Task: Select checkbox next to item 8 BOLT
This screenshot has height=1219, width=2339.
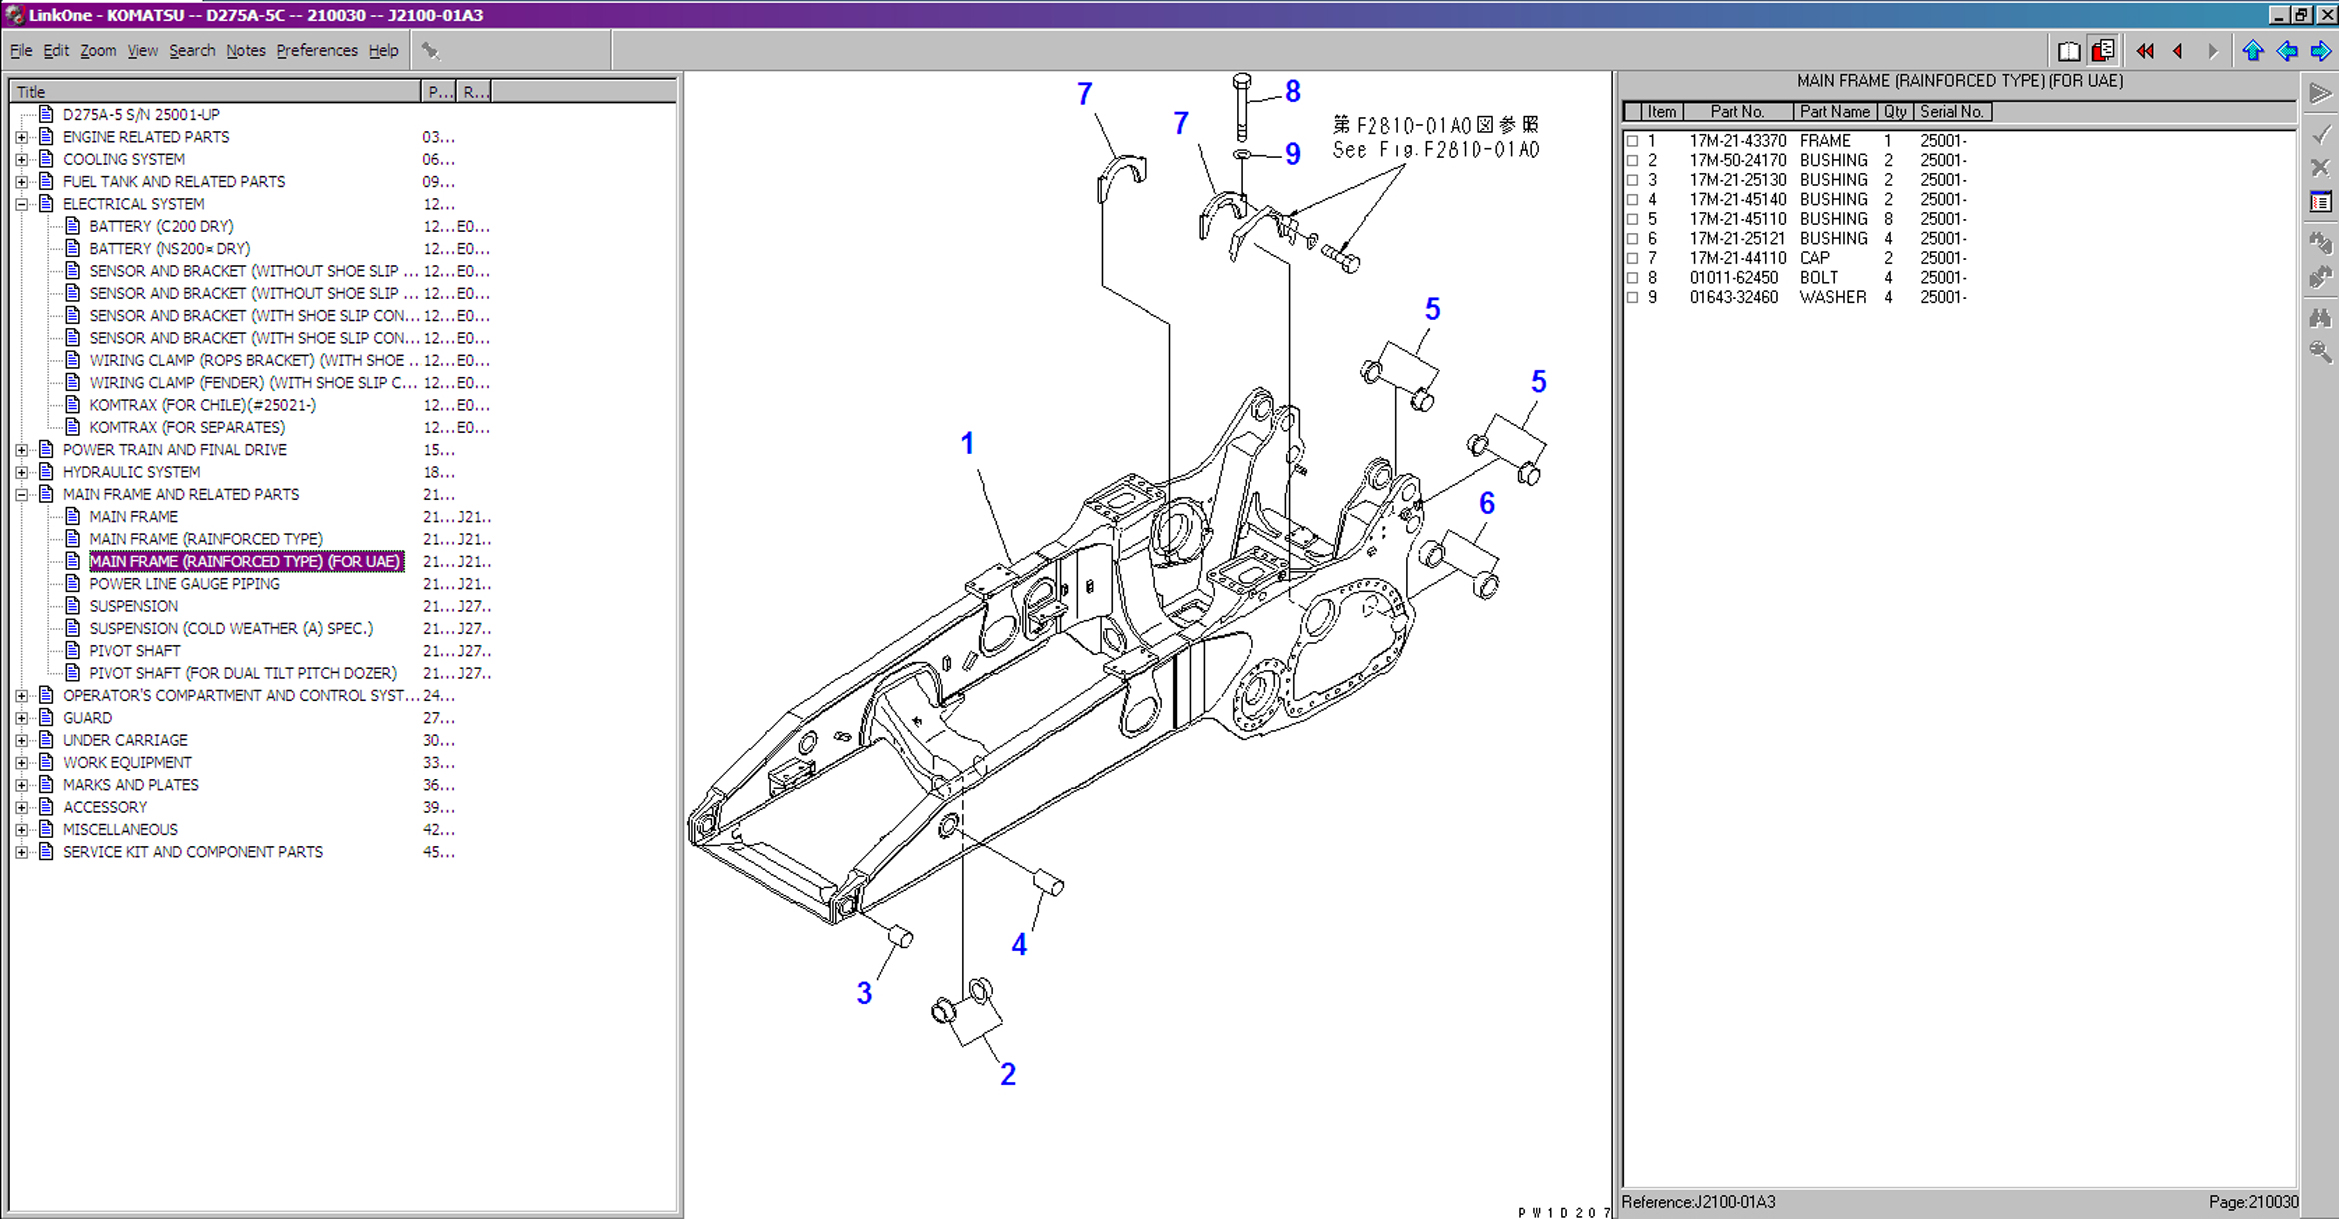Action: click(1632, 278)
